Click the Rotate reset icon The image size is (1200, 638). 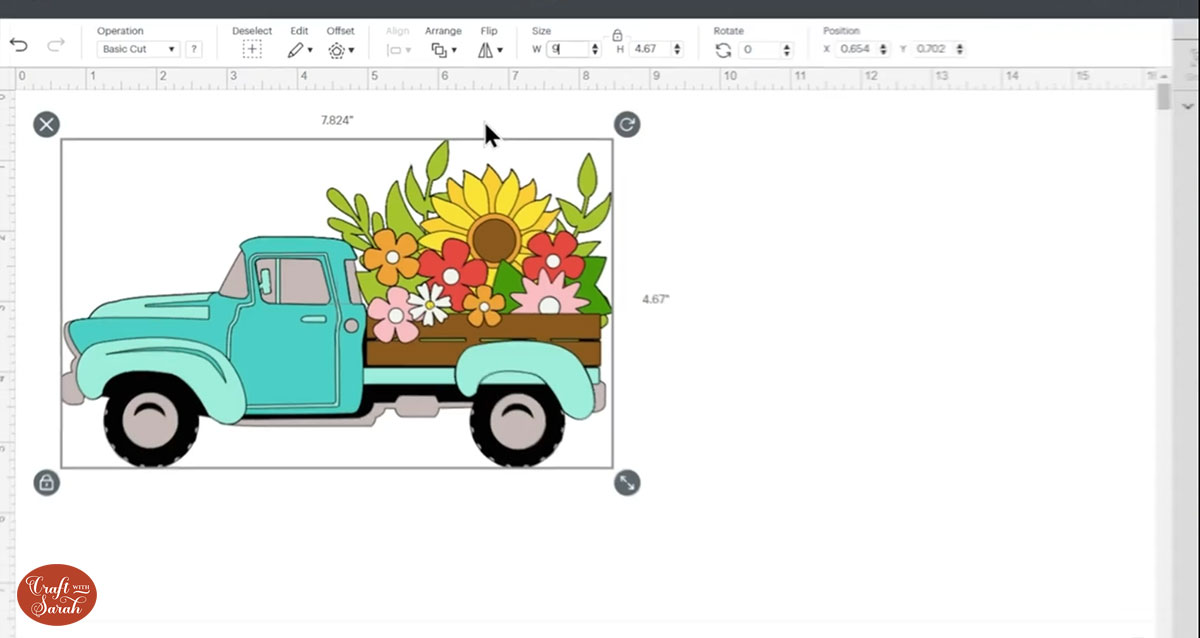coord(722,48)
